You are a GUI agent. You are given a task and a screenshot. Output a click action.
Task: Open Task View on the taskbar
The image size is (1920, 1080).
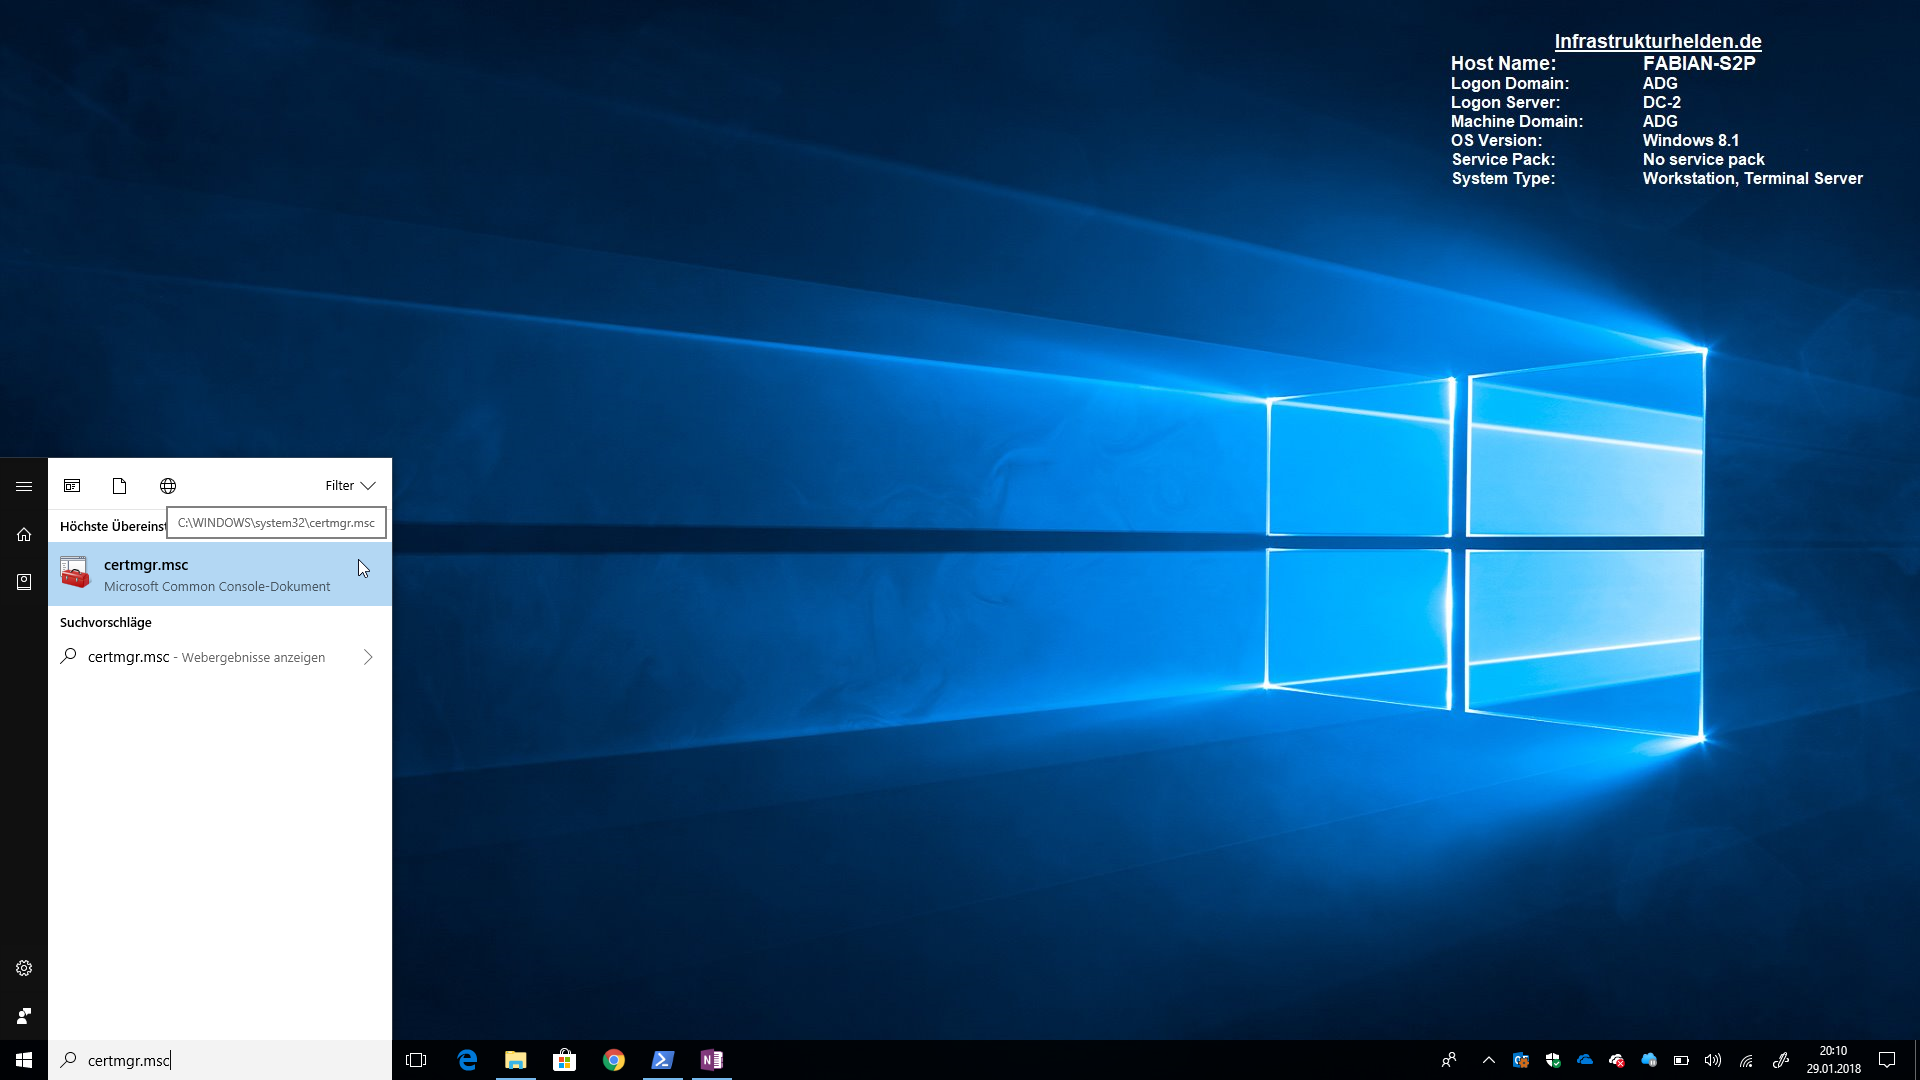416,1060
